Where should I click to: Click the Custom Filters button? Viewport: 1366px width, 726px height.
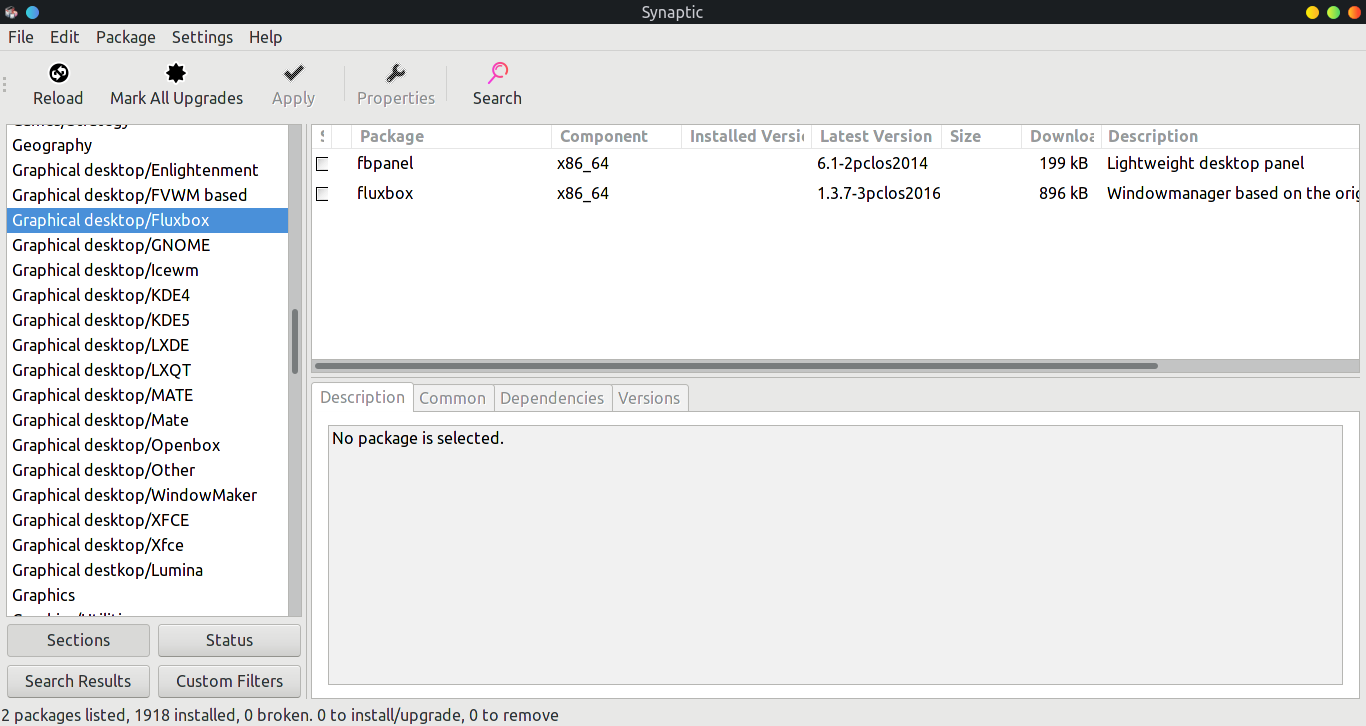(x=229, y=681)
